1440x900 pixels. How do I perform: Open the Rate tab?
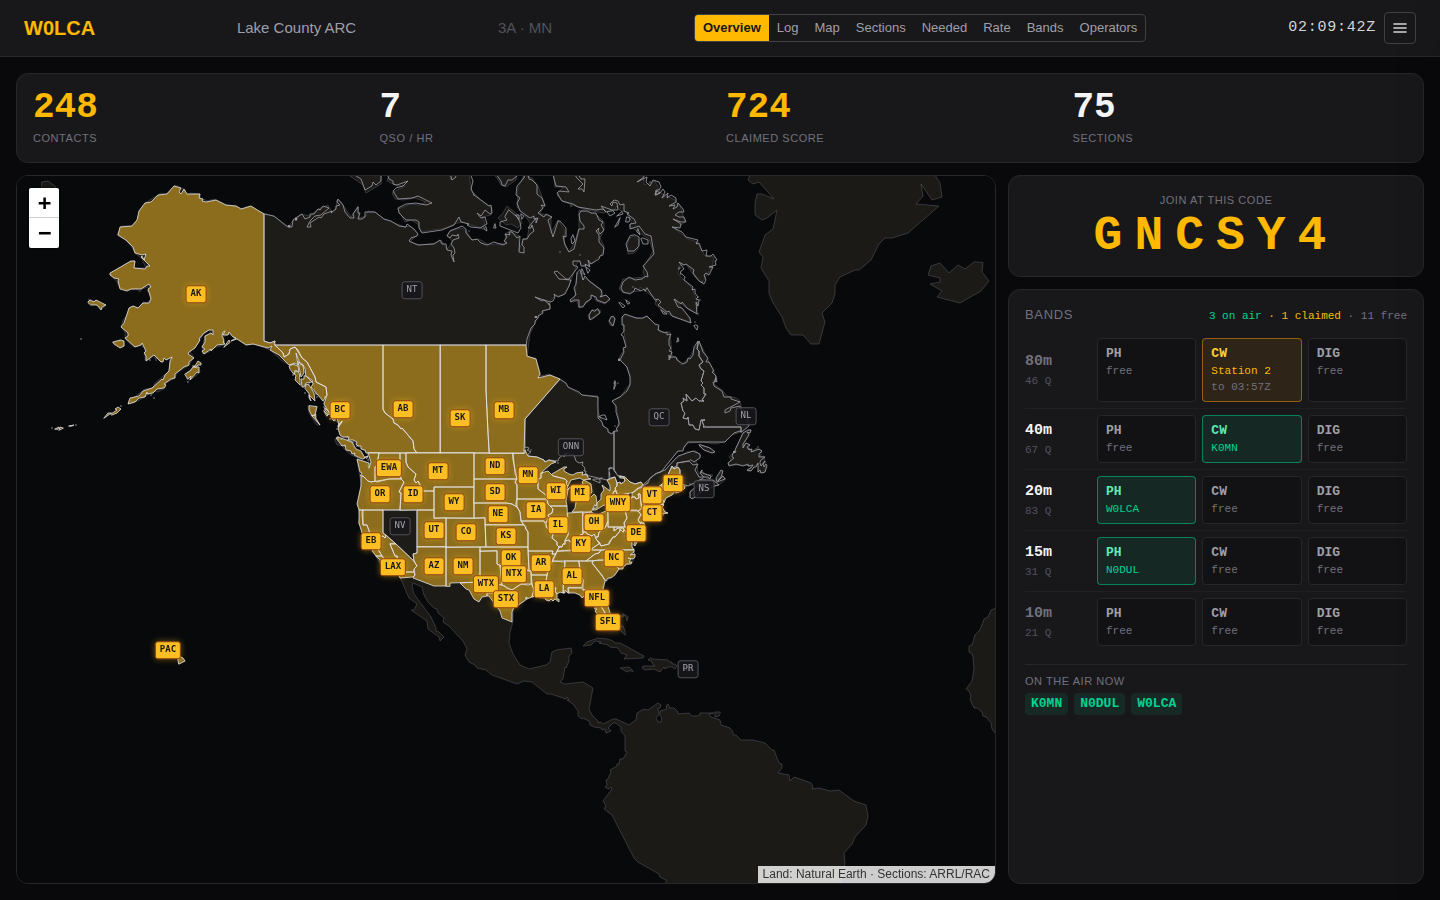(x=997, y=28)
